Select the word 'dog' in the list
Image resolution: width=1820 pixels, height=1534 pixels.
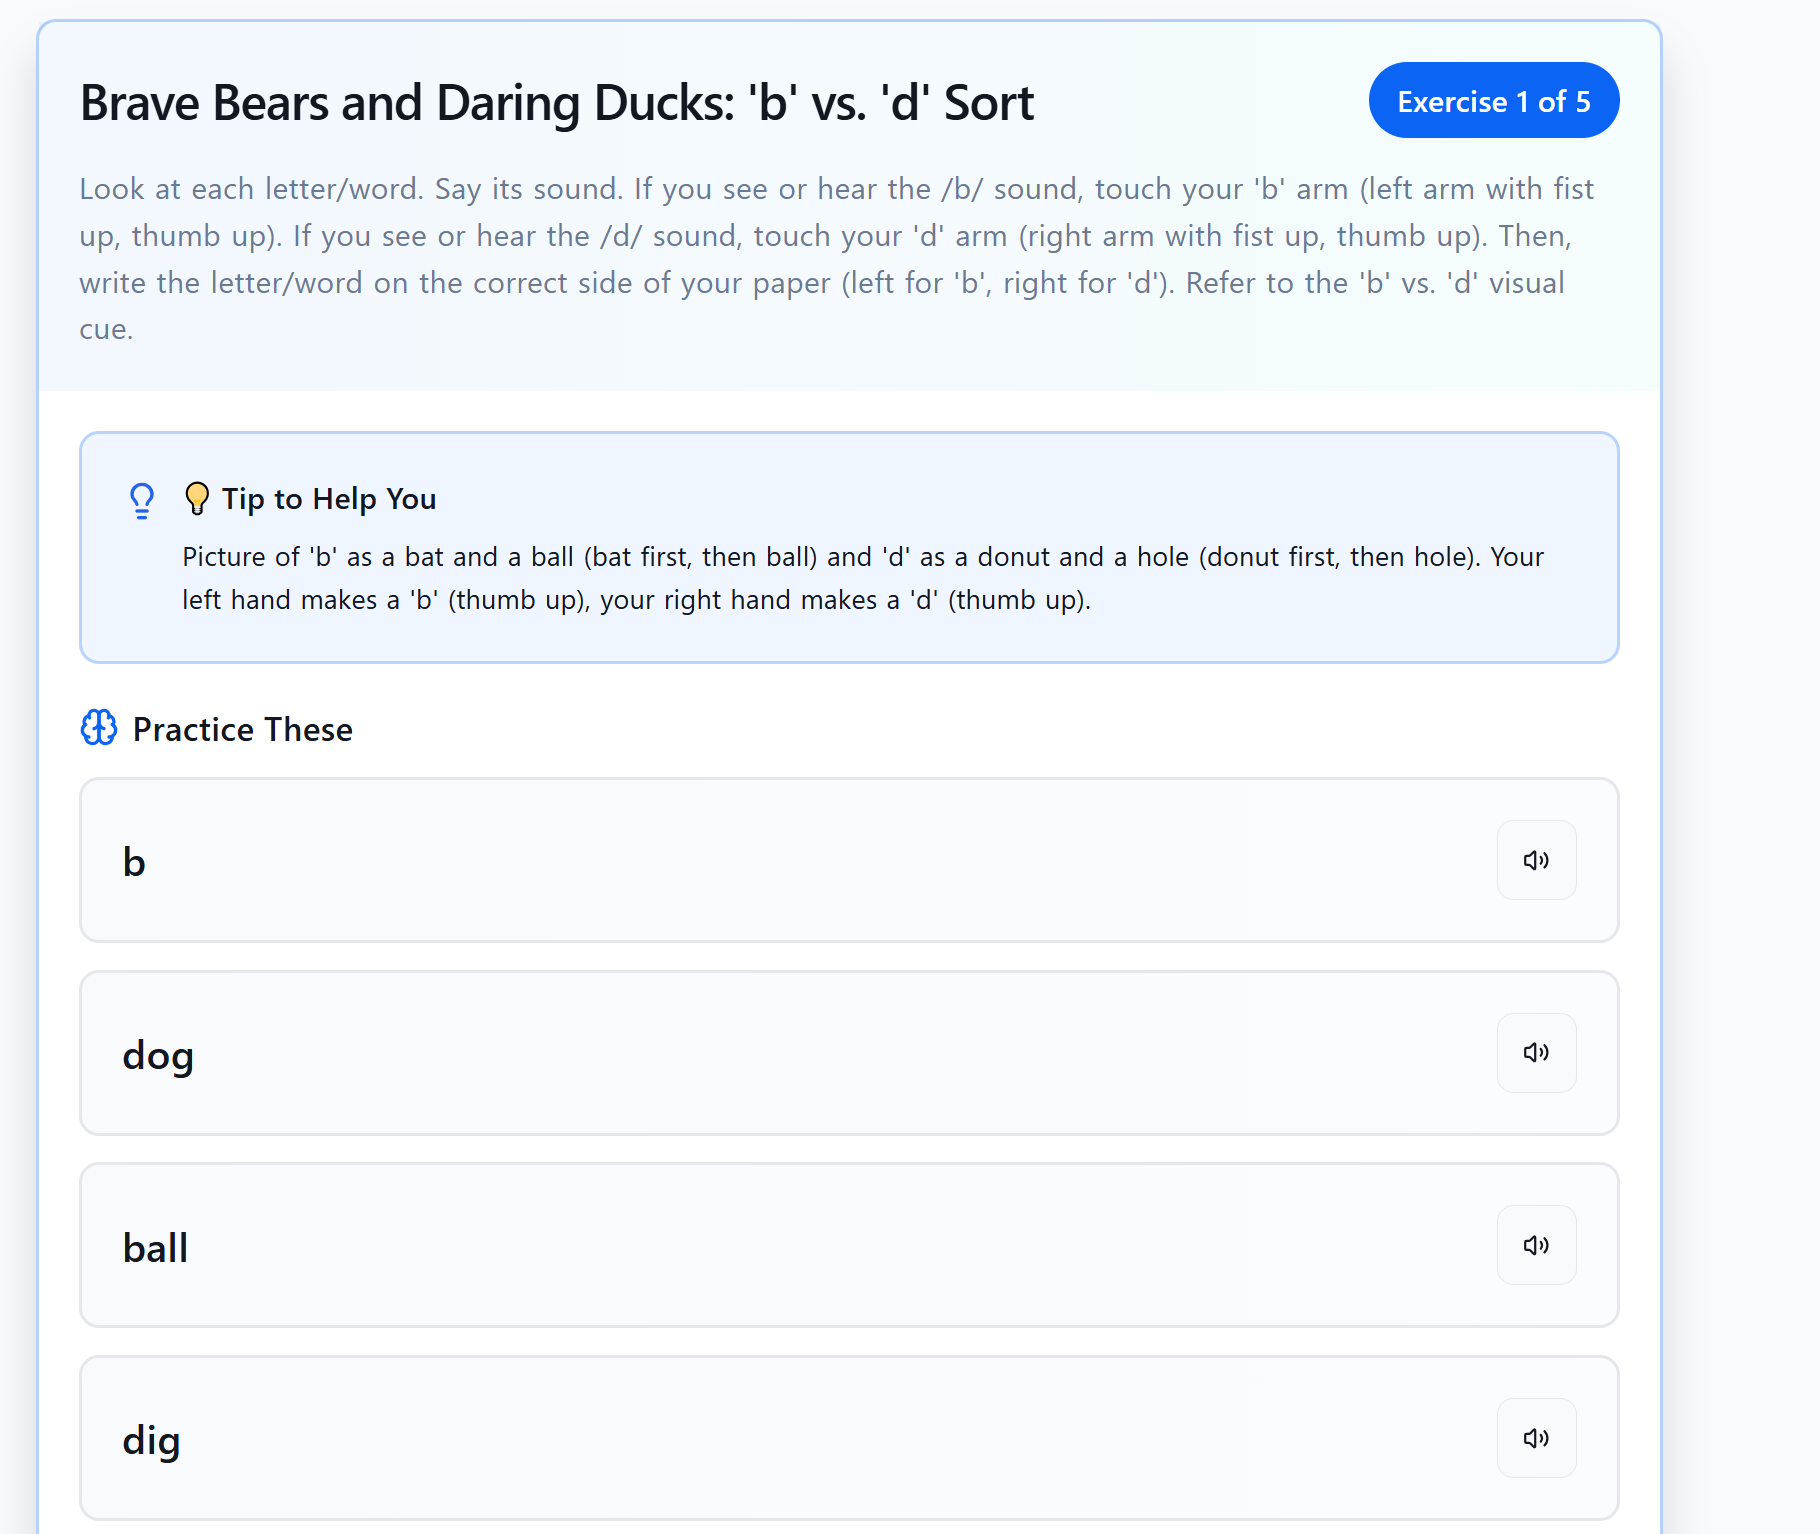(158, 1055)
